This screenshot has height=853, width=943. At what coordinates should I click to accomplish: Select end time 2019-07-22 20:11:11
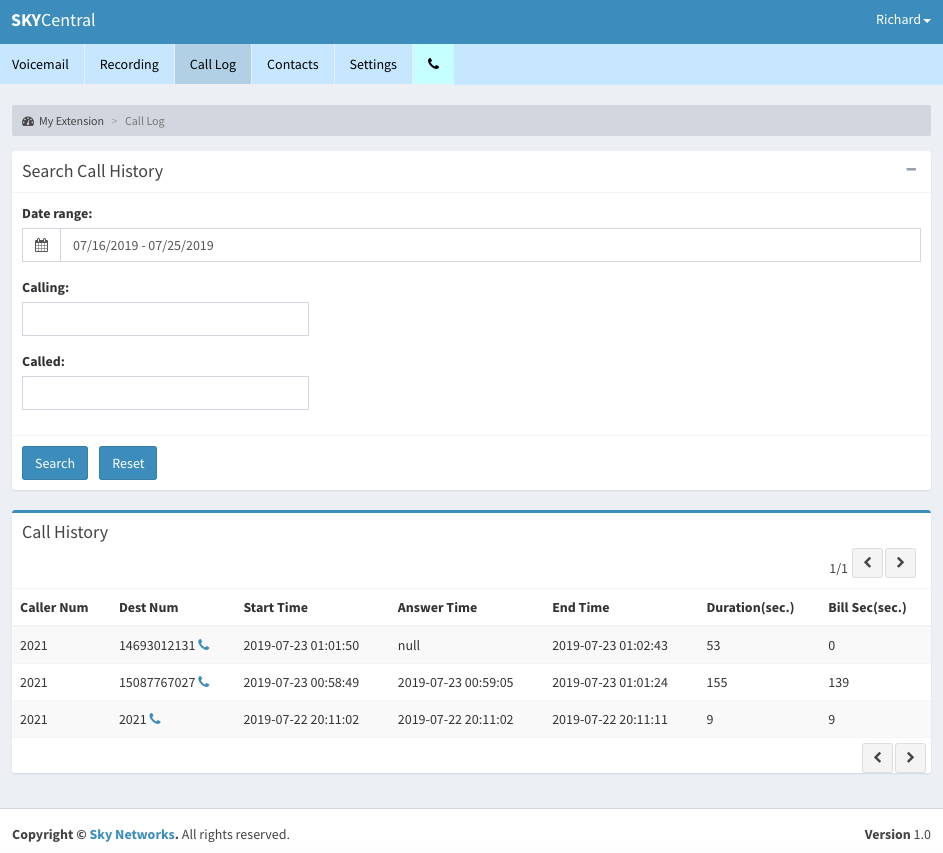(x=610, y=719)
